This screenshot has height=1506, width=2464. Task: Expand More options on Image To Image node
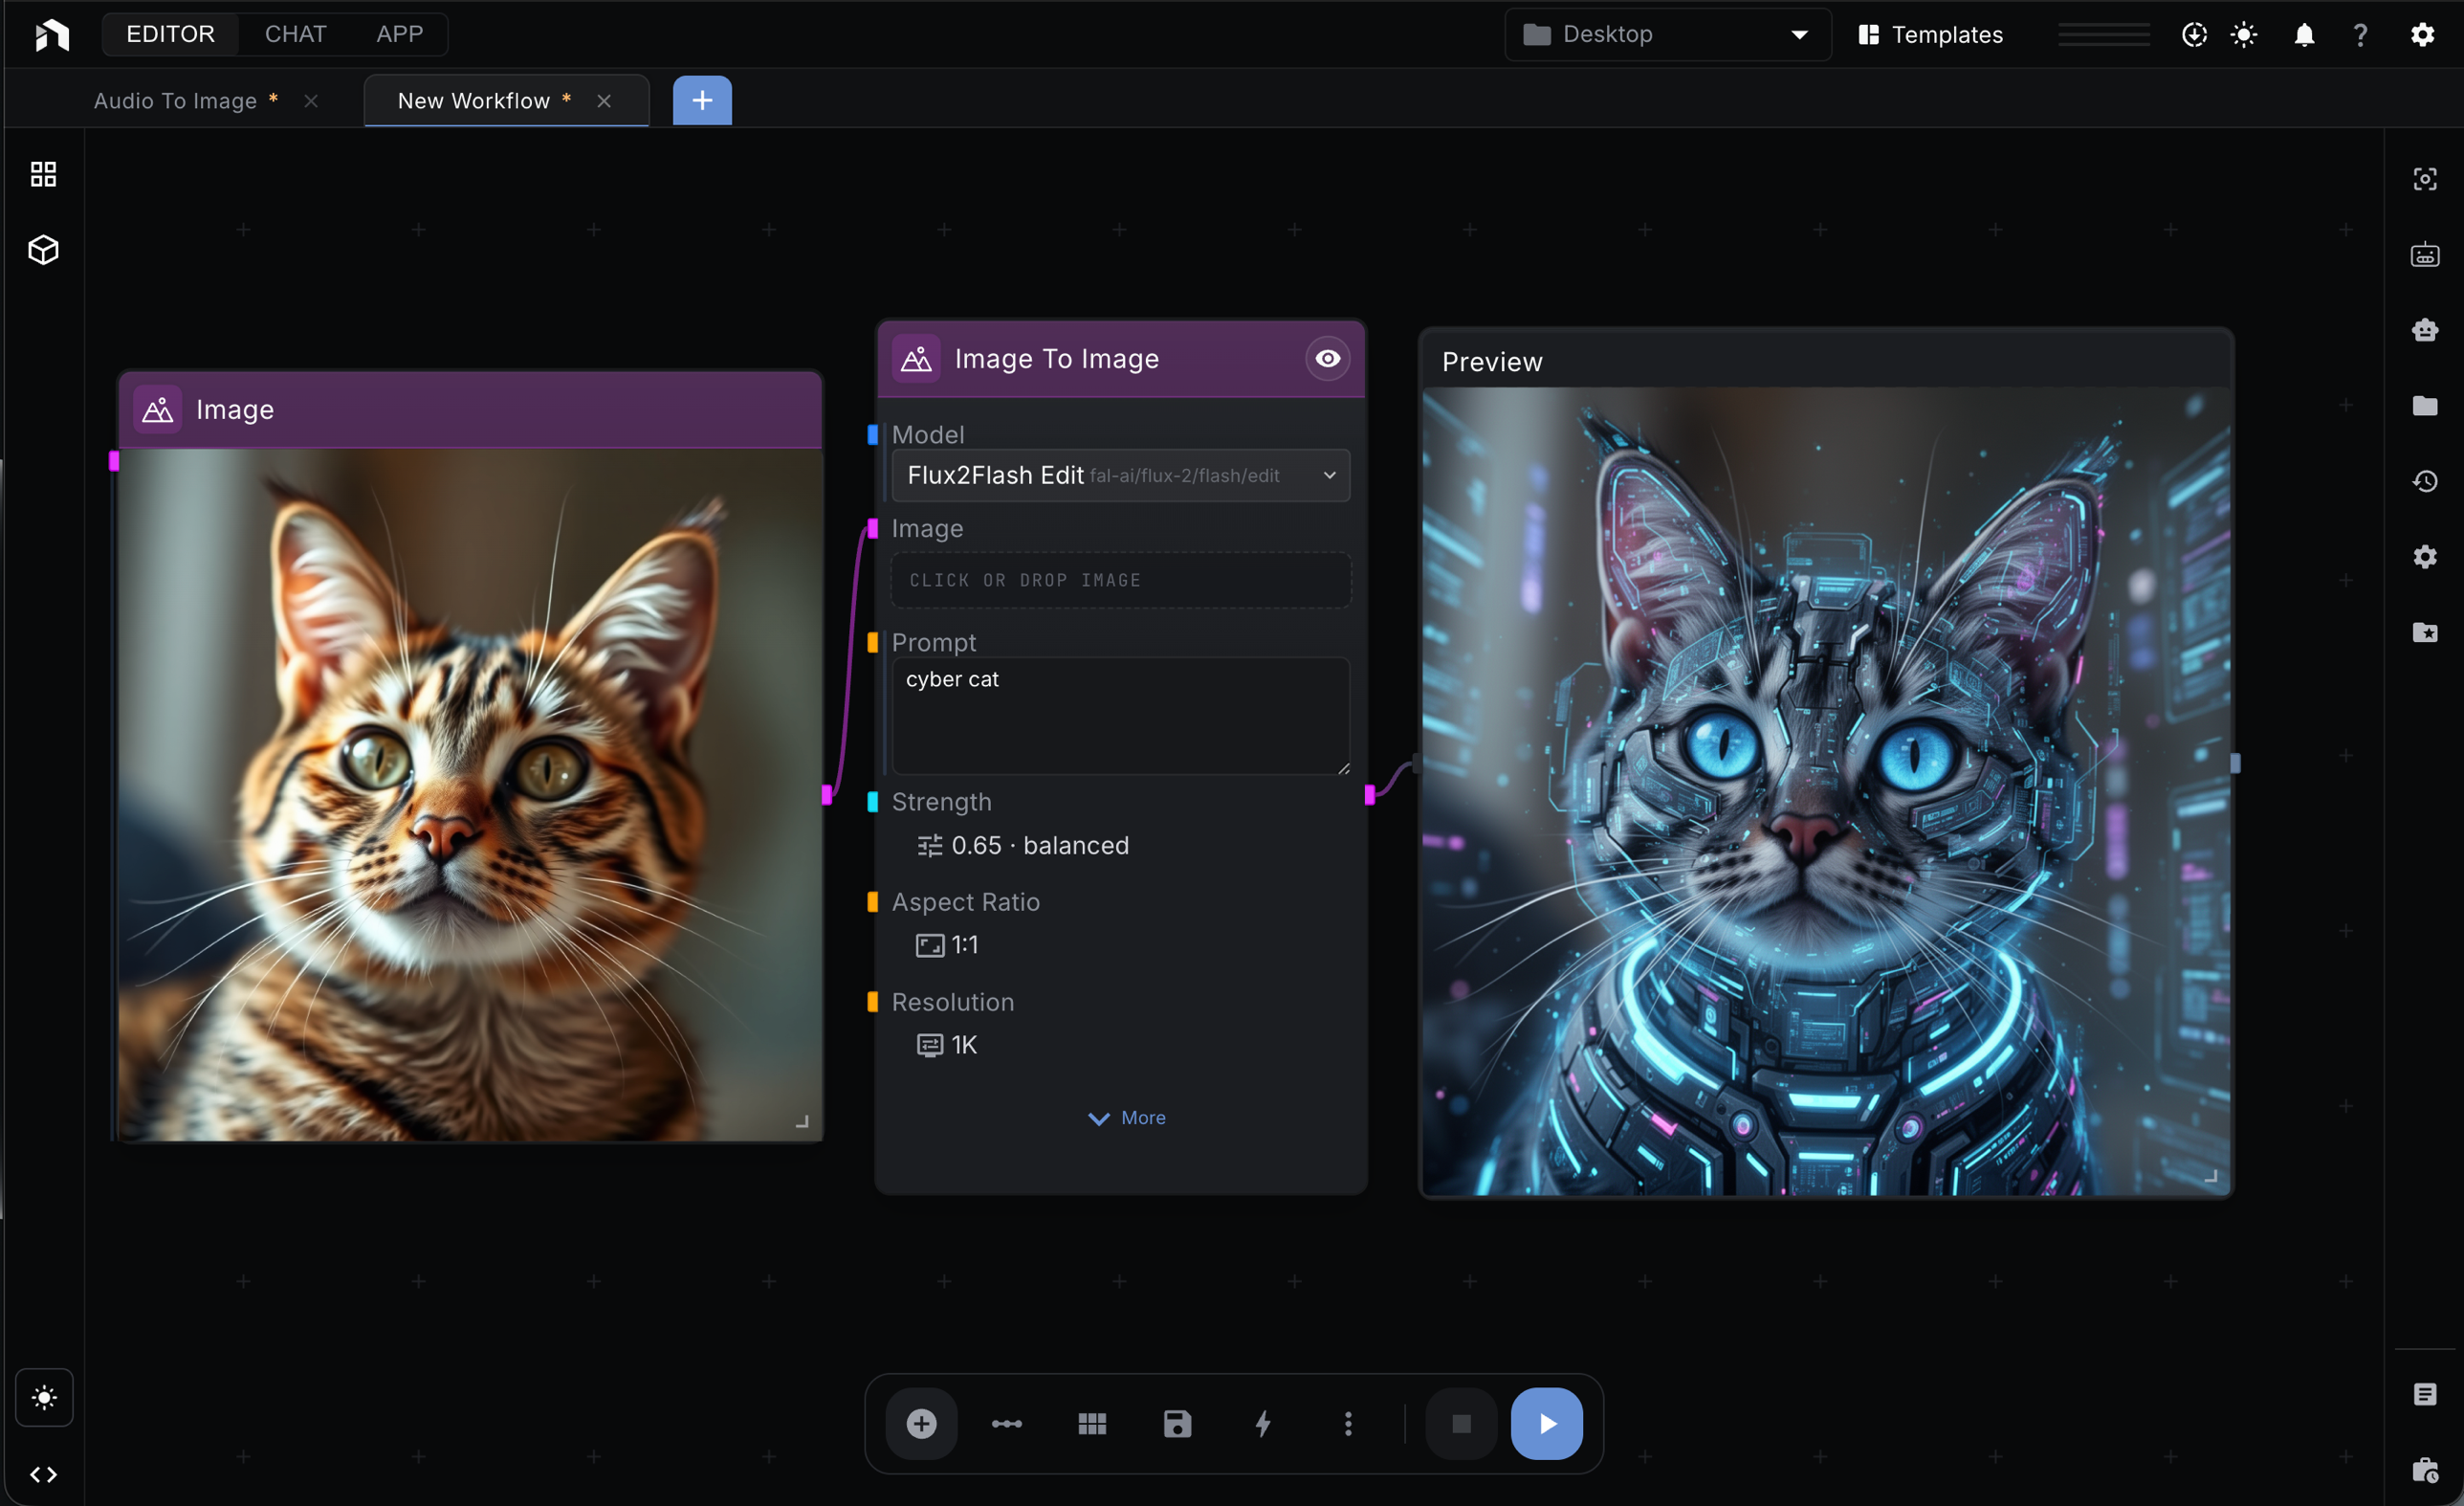pyautogui.click(x=1125, y=1117)
